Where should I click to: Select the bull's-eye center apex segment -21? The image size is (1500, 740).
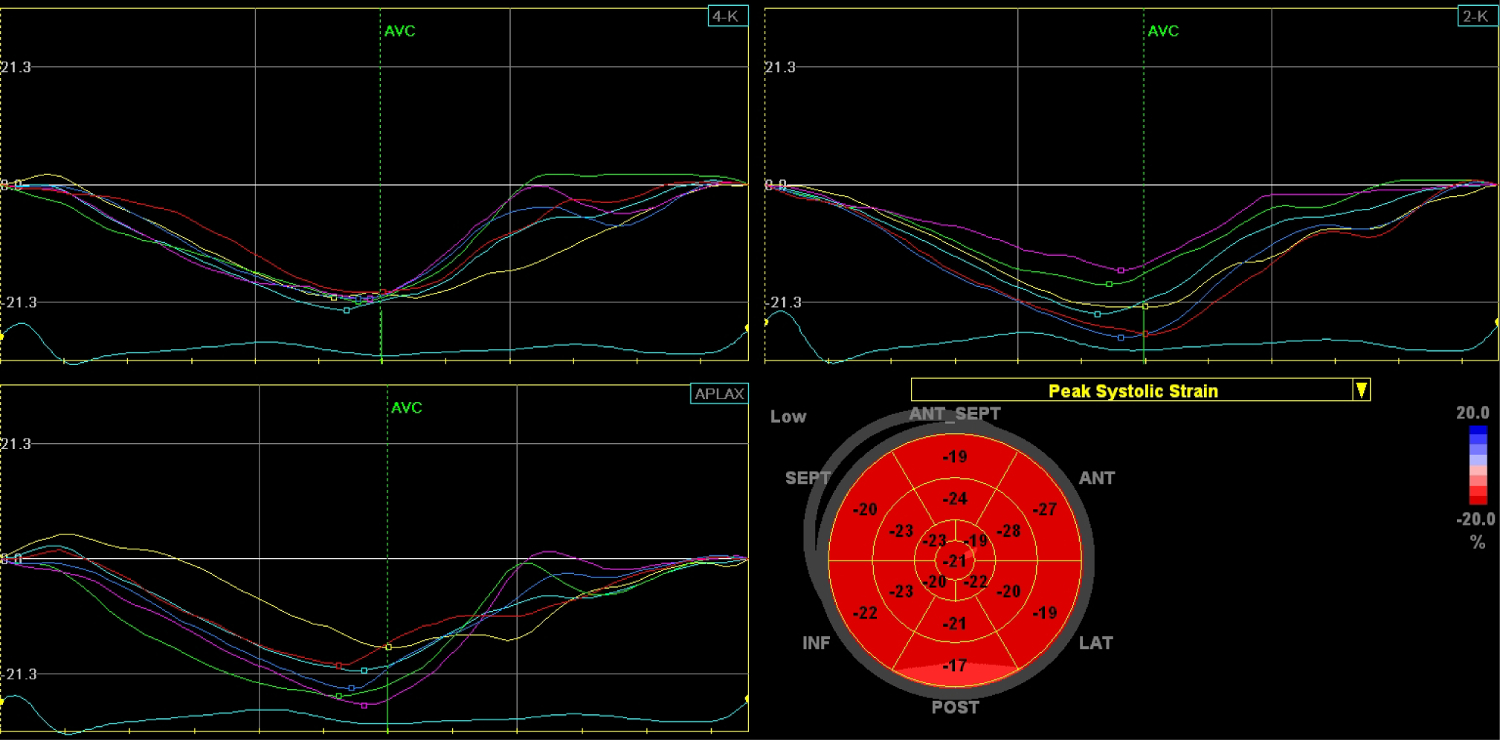[956, 560]
